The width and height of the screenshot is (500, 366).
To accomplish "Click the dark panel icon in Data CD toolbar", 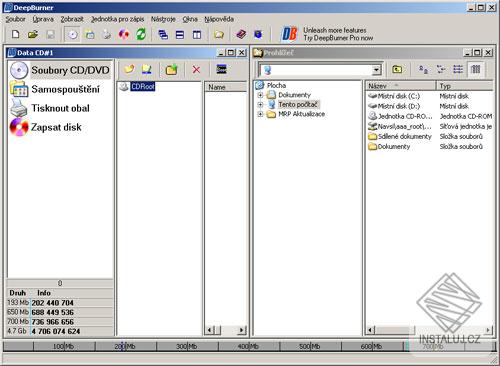I will coord(221,69).
